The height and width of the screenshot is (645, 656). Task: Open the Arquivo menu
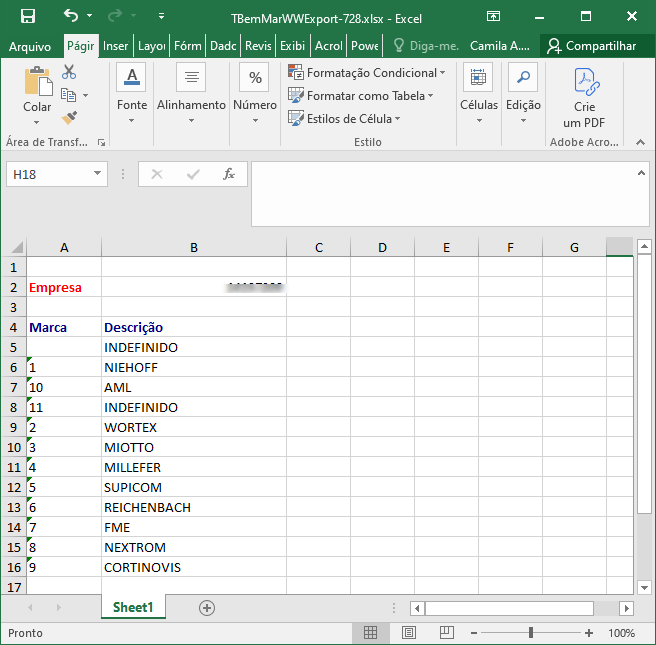(x=30, y=46)
